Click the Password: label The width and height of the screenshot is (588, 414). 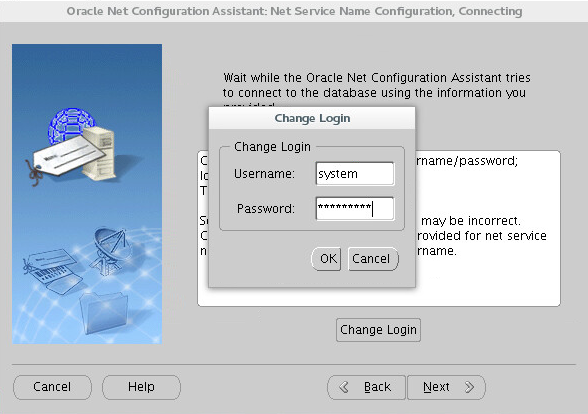click(x=266, y=208)
